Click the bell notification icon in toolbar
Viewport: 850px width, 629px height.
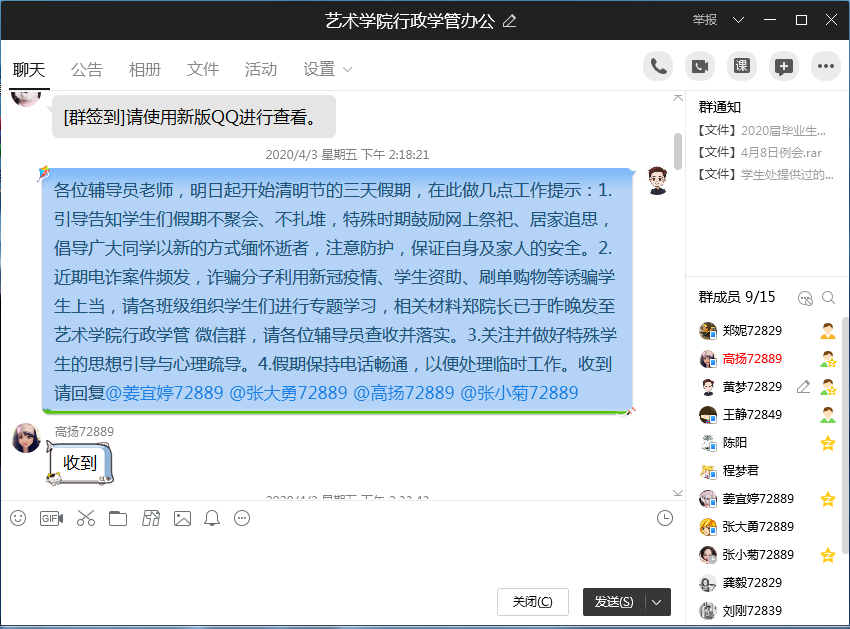212,518
